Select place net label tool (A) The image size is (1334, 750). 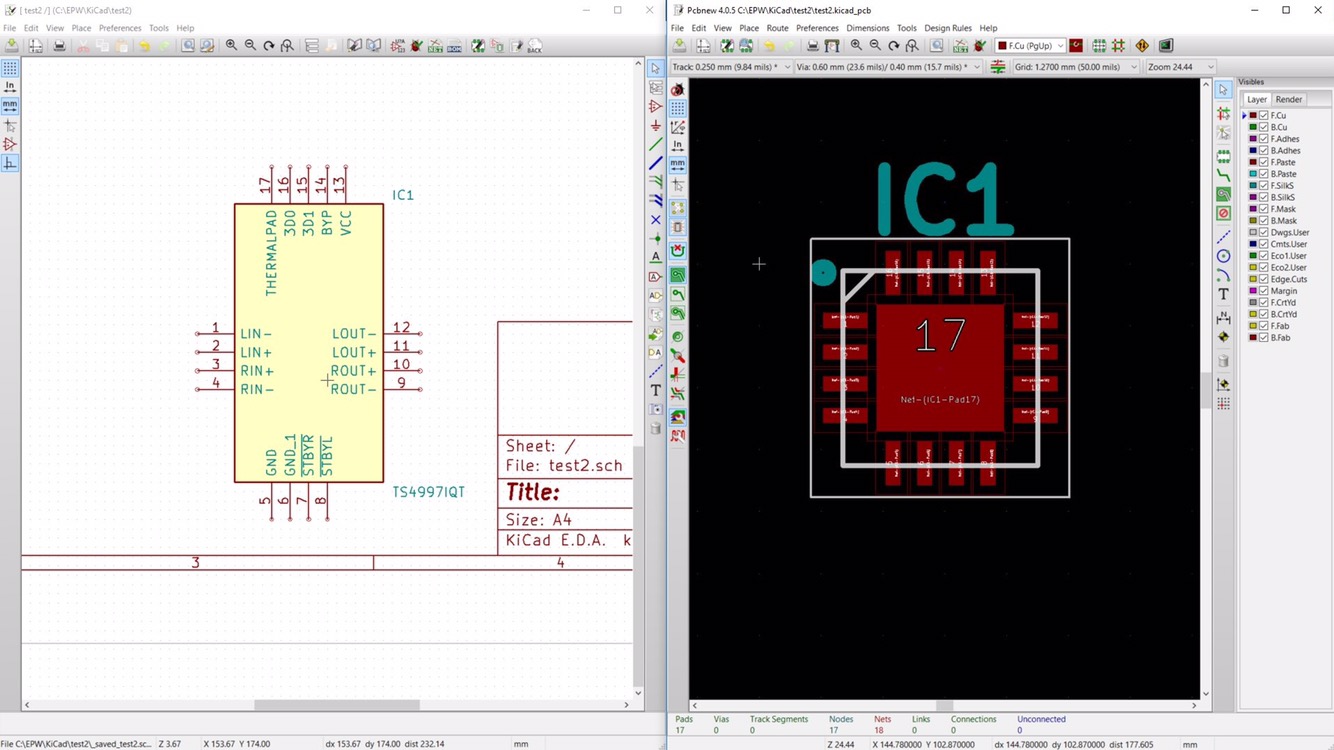pyautogui.click(x=656, y=258)
